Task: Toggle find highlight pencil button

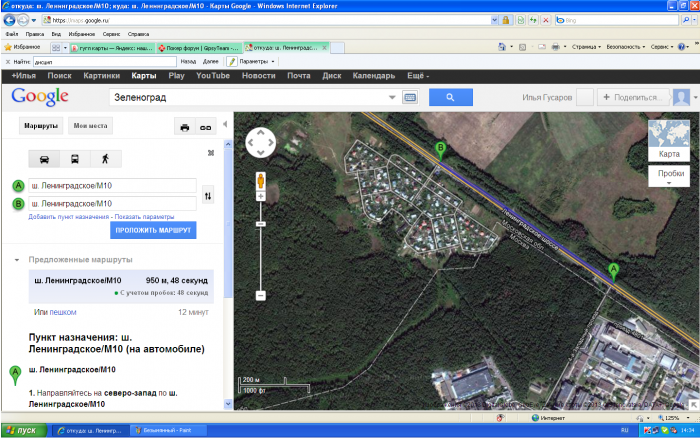Action: point(232,62)
